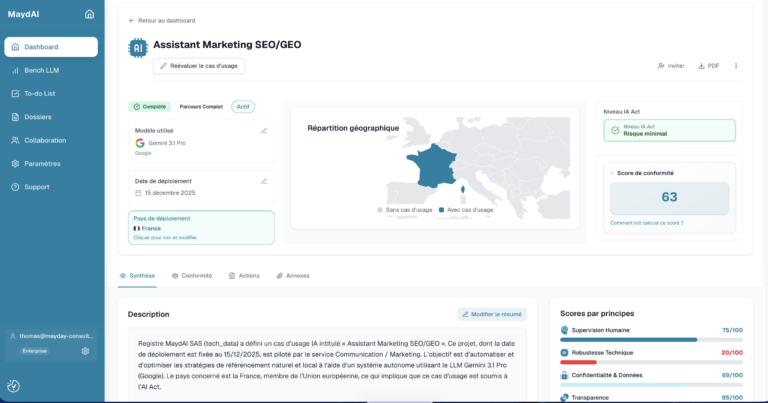The image size is (768, 403).
Task: Click the user account thomas@mayday email
Action: click(56, 336)
